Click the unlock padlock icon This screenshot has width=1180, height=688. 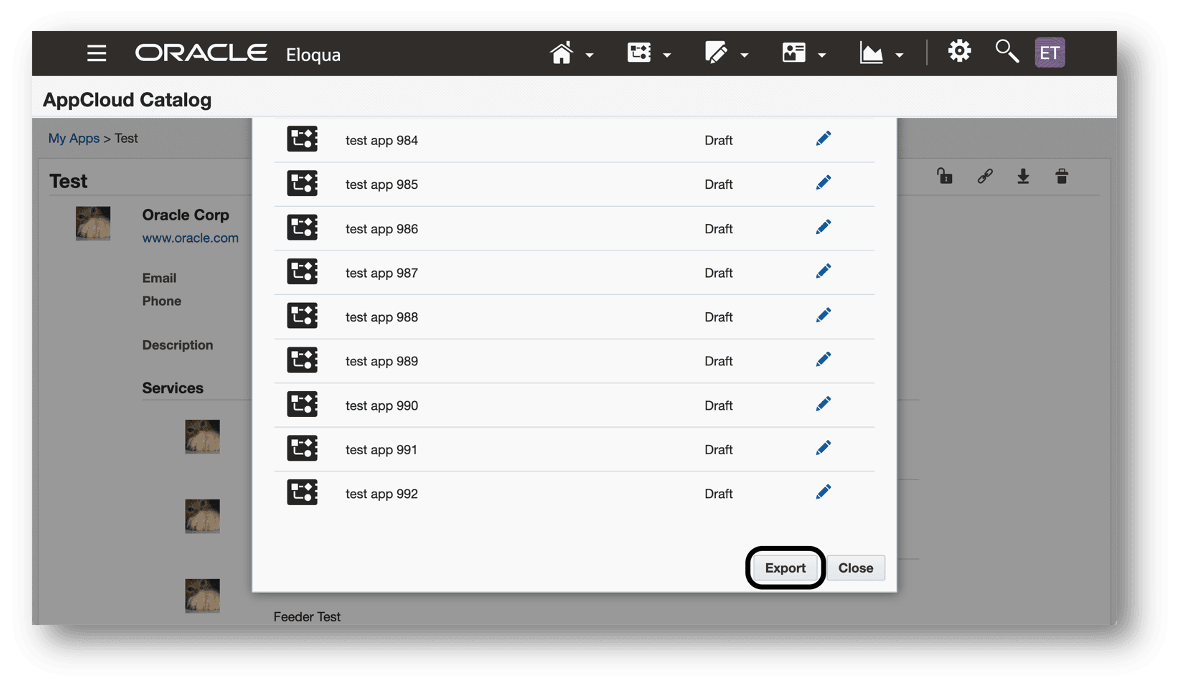[x=944, y=176]
